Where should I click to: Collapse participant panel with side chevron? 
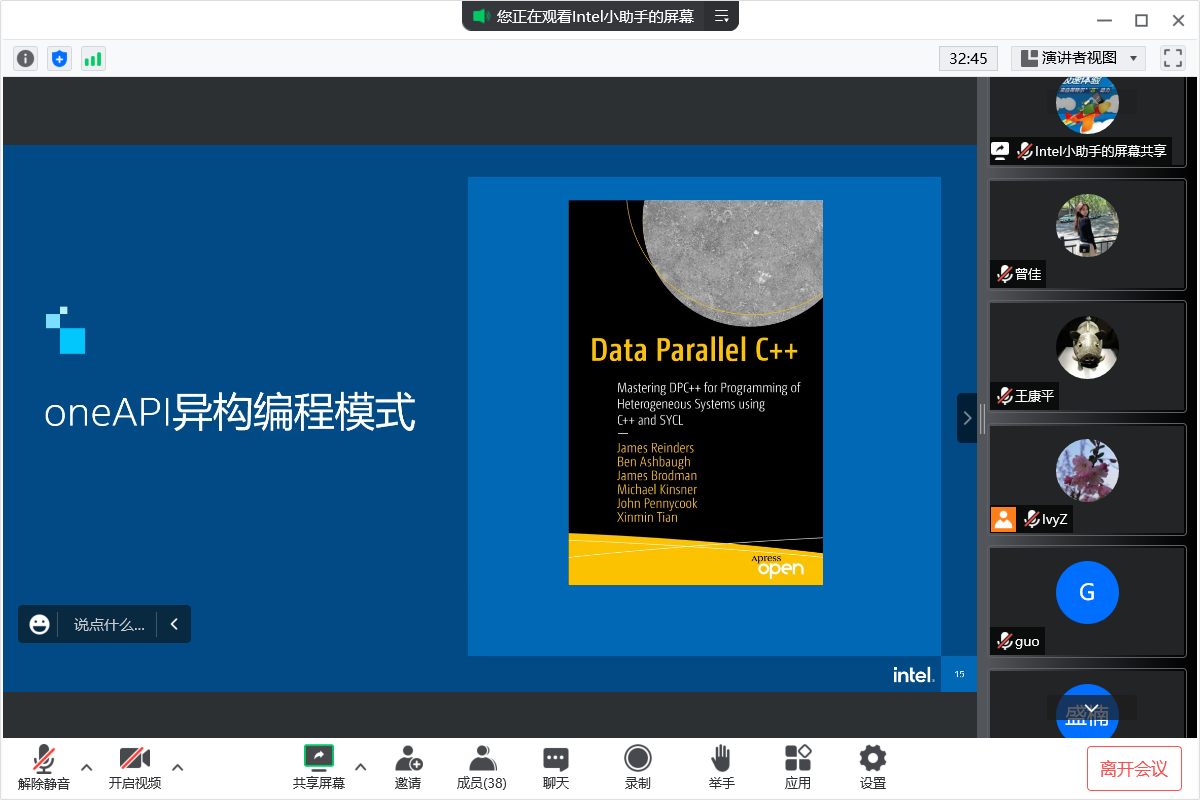(967, 418)
